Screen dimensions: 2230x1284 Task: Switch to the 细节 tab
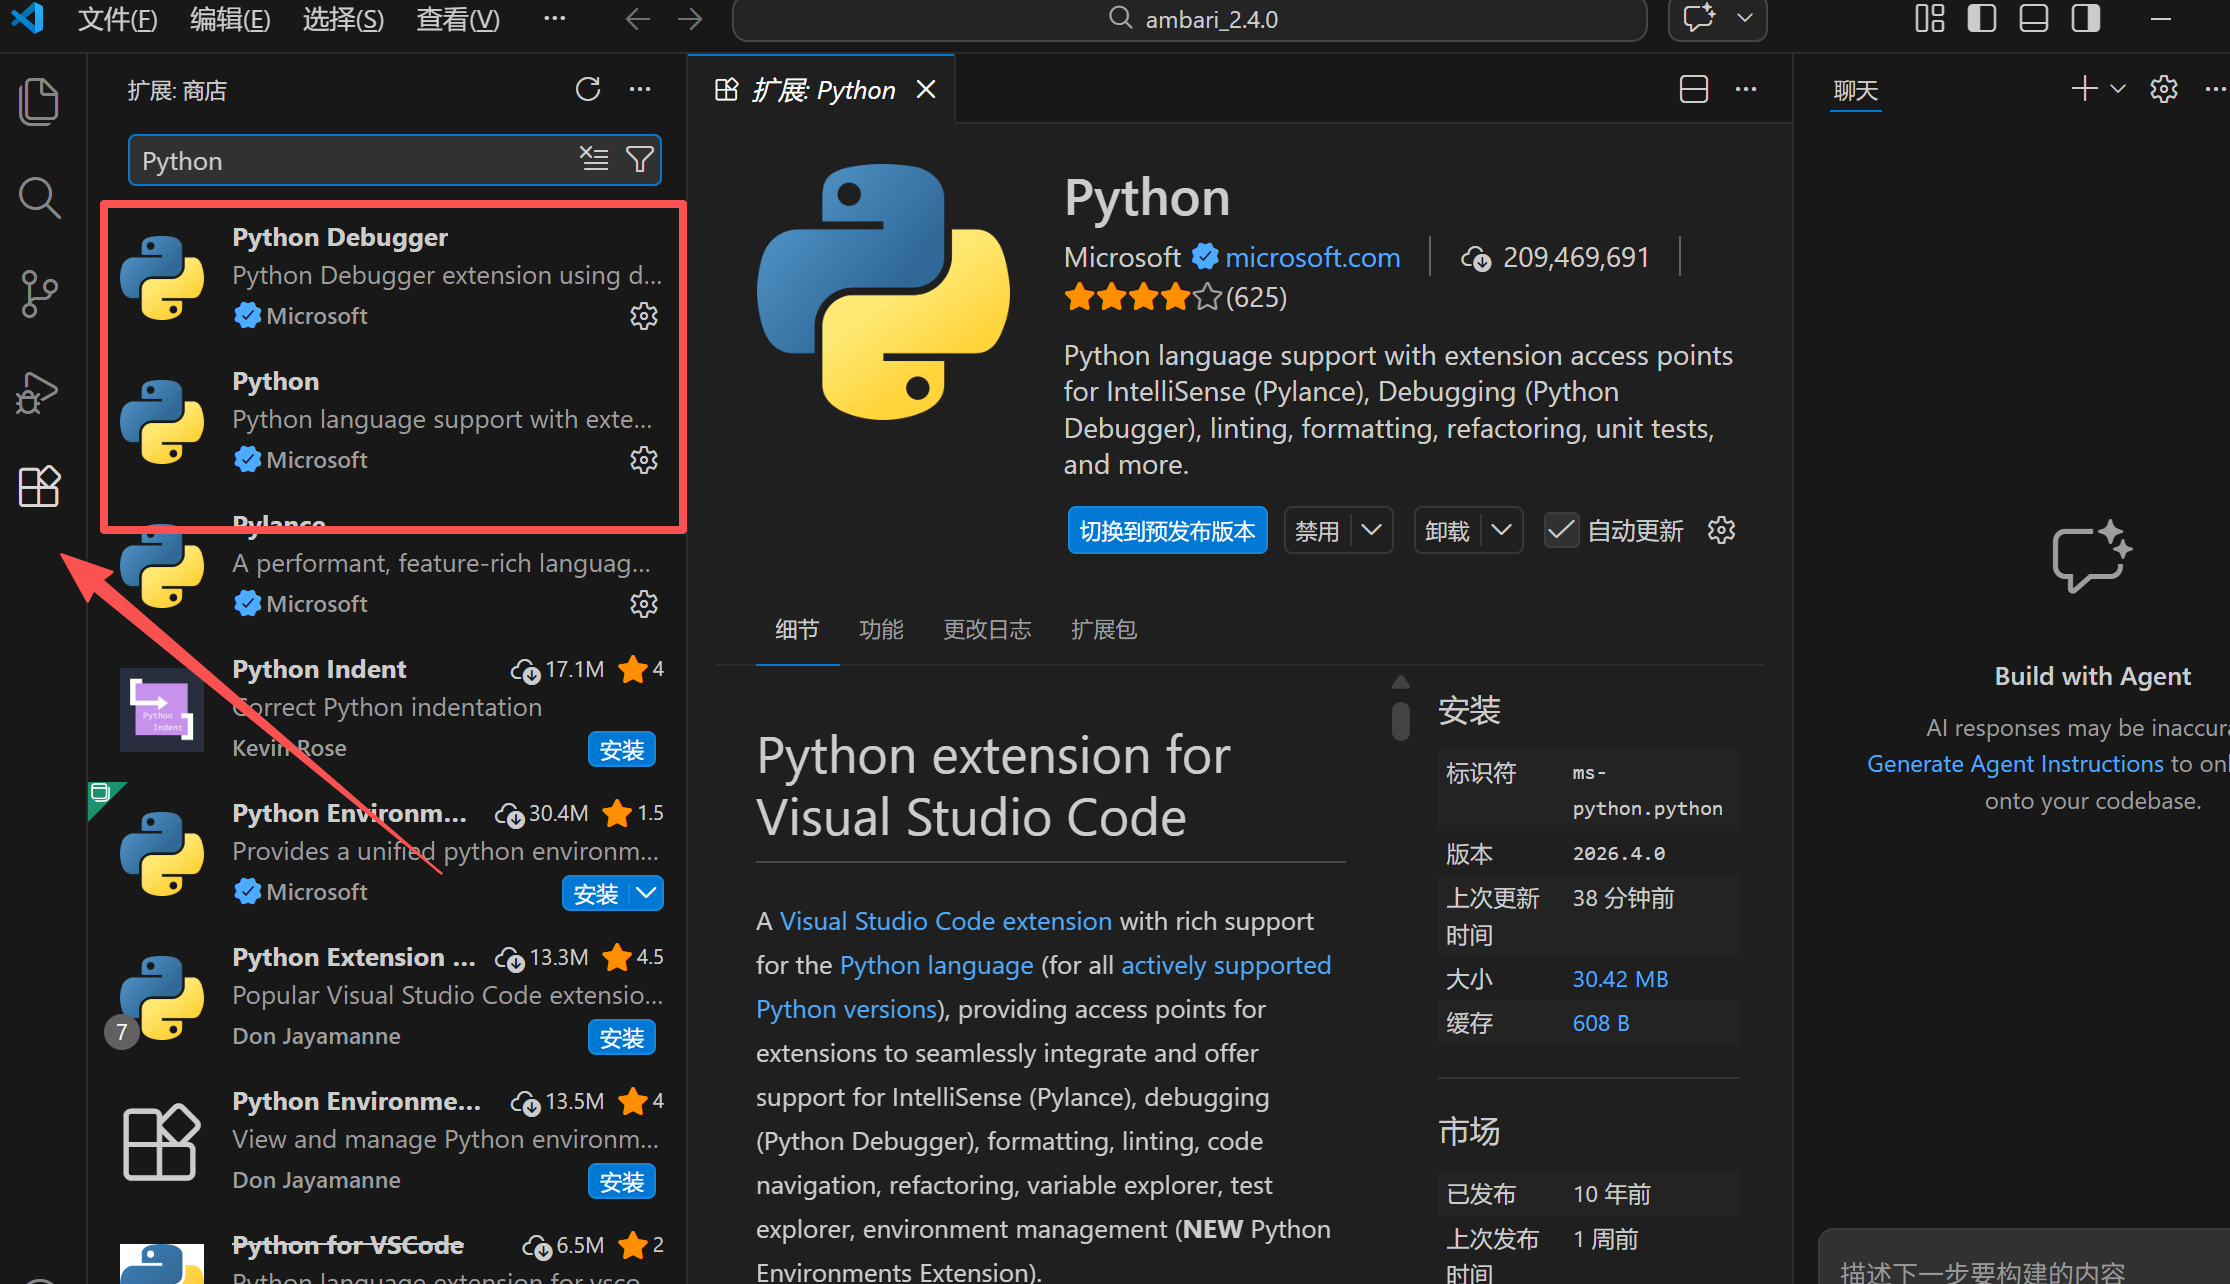tap(797, 629)
